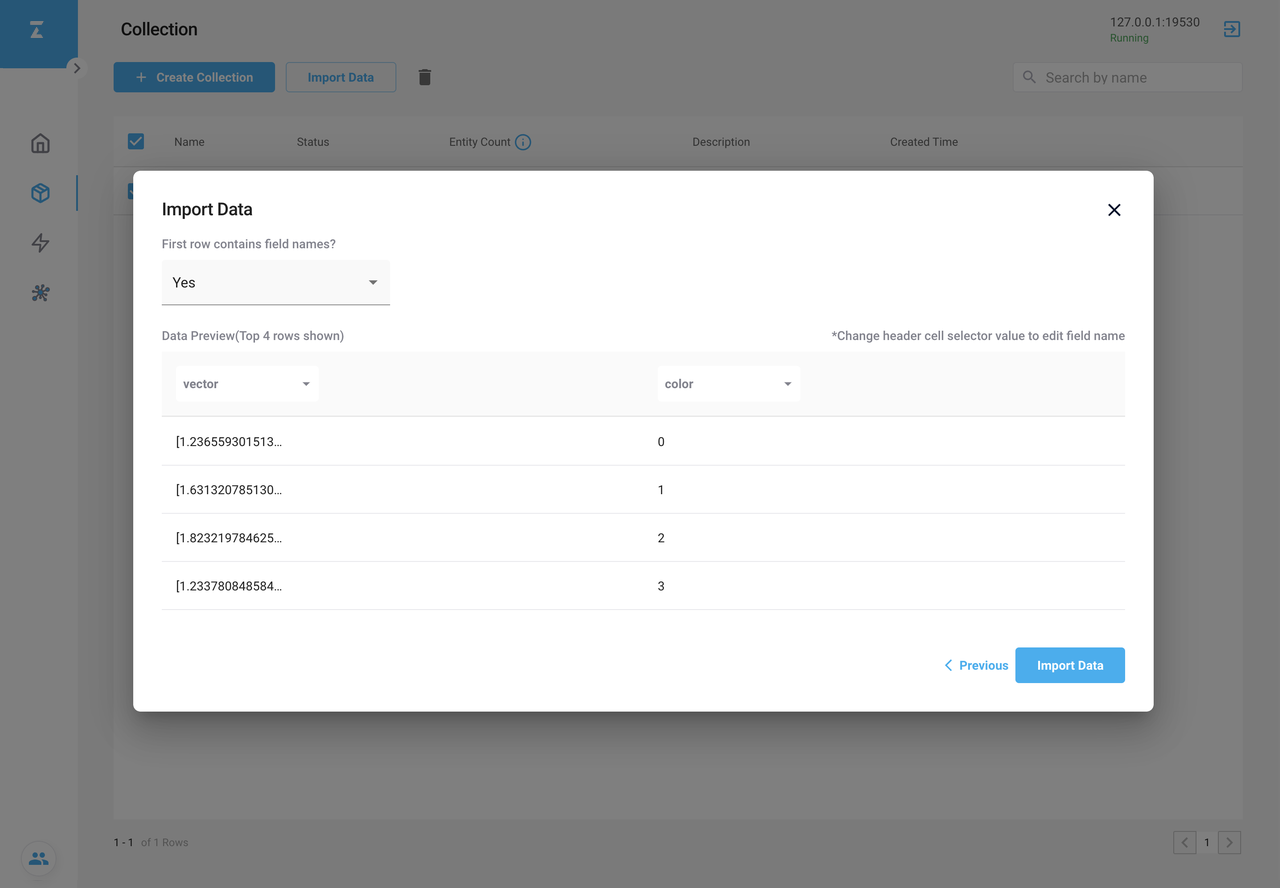This screenshot has height=888, width=1280.
Task: Click the Search by name field
Action: pyautogui.click(x=1137, y=77)
